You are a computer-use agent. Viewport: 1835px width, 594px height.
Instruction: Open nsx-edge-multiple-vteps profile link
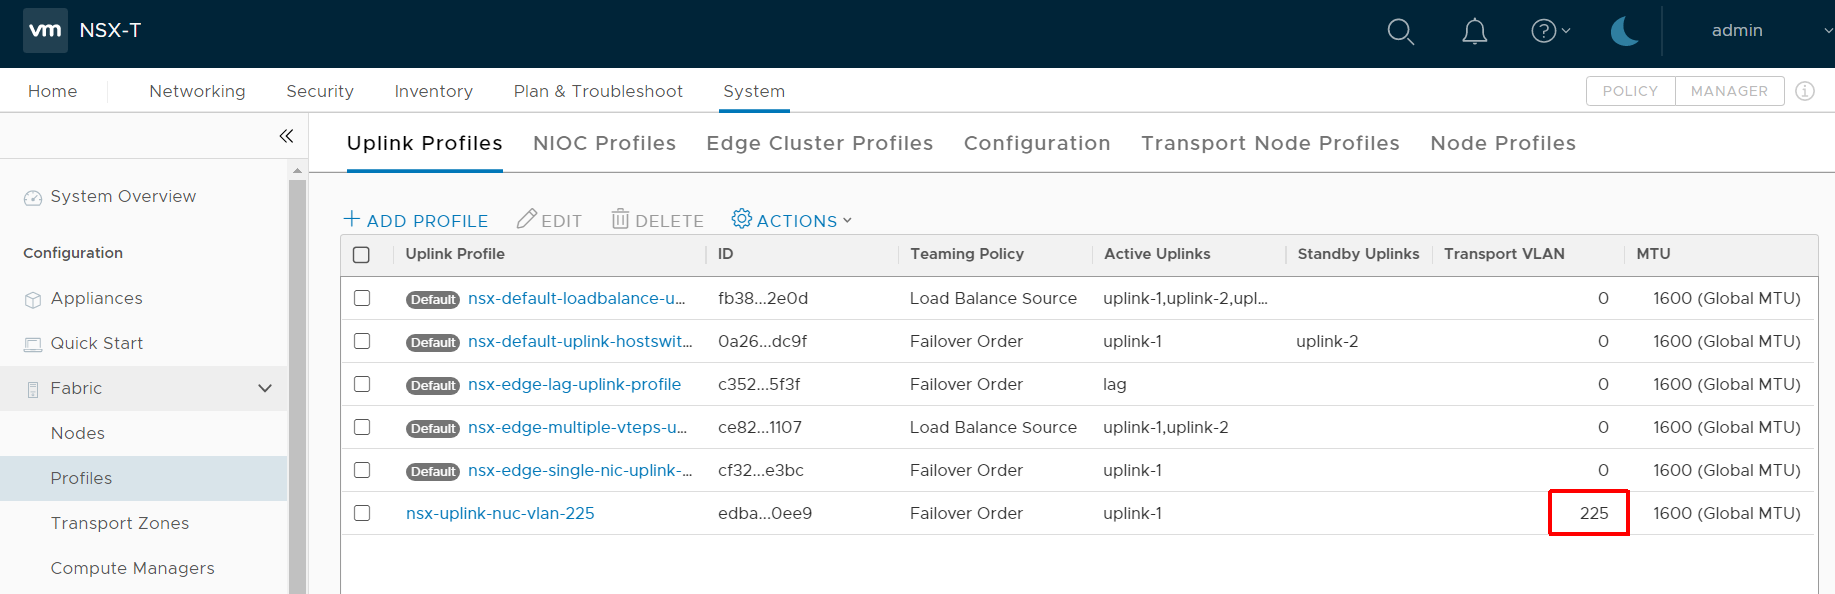pos(577,427)
